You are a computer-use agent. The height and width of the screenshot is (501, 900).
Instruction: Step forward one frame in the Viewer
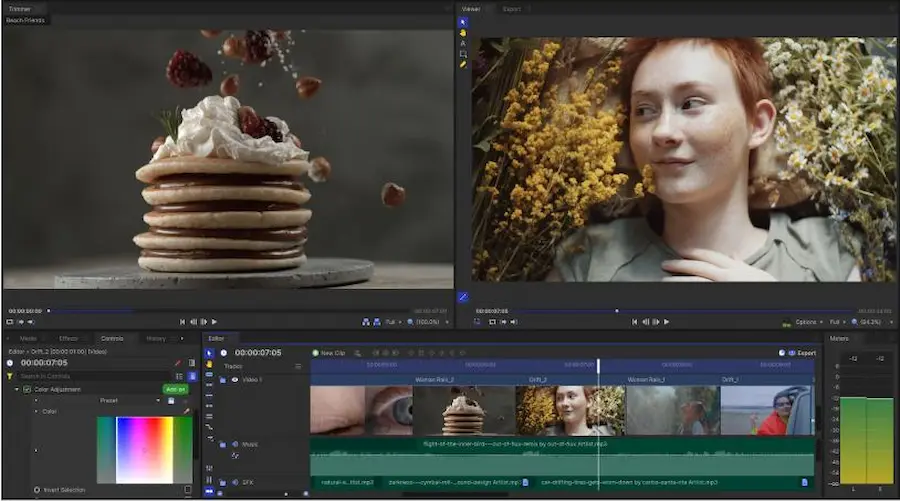click(655, 322)
